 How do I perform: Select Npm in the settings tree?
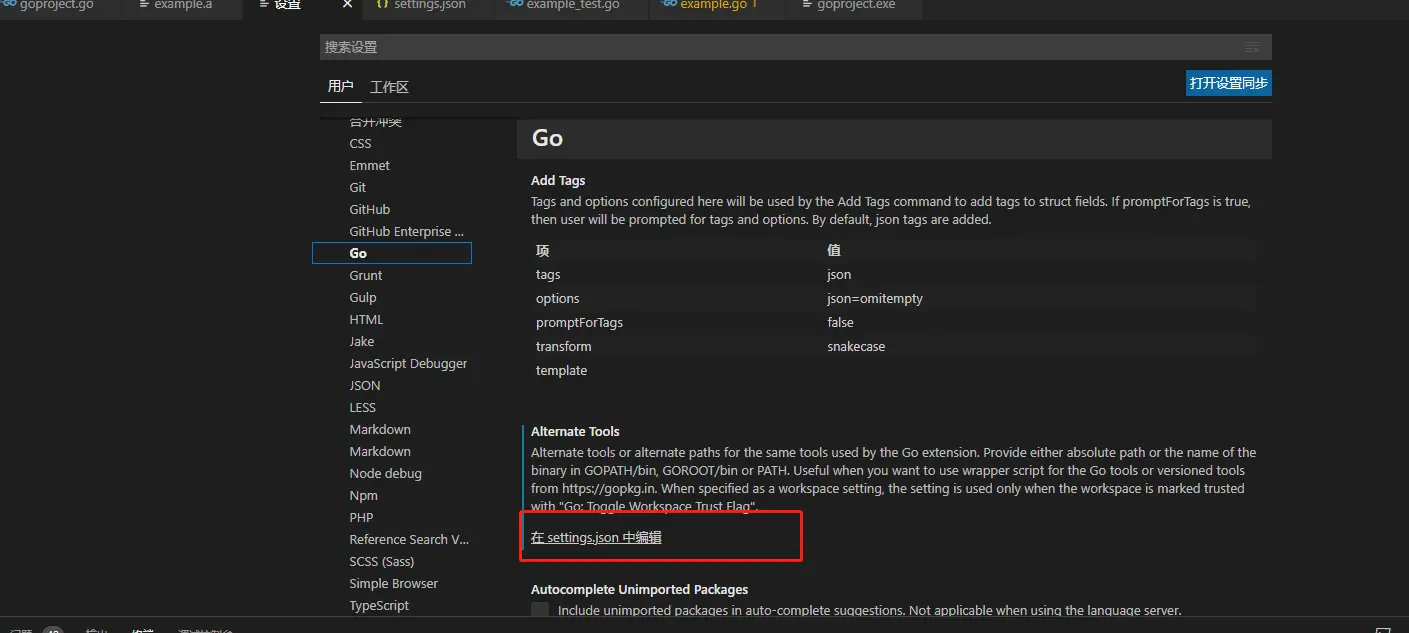click(364, 496)
